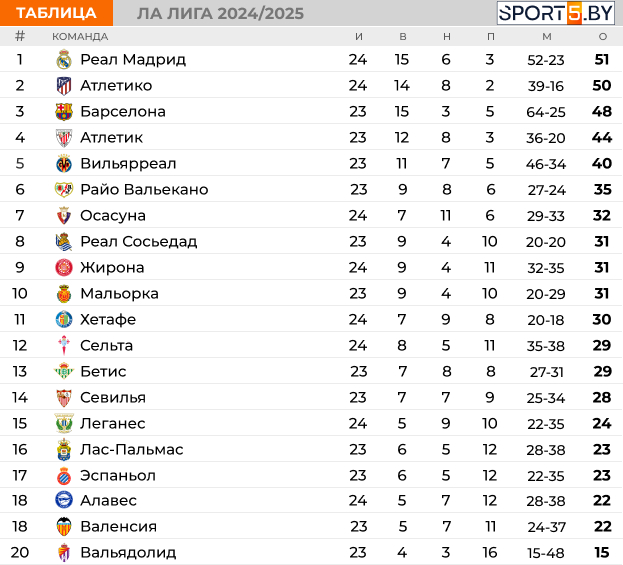
Task: Select the Atletico Madrid crest icon
Action: point(64,86)
